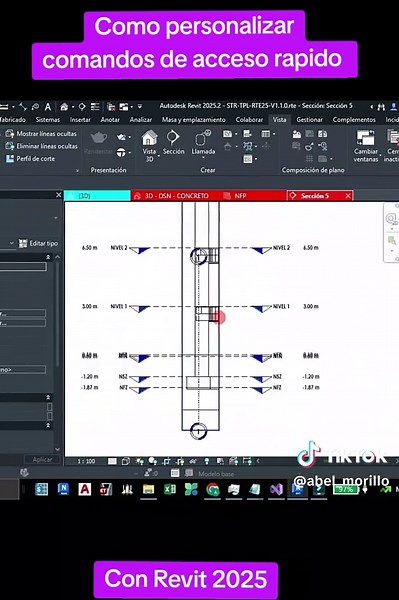
Task: Open the Vista ribbon tab
Action: point(279,120)
